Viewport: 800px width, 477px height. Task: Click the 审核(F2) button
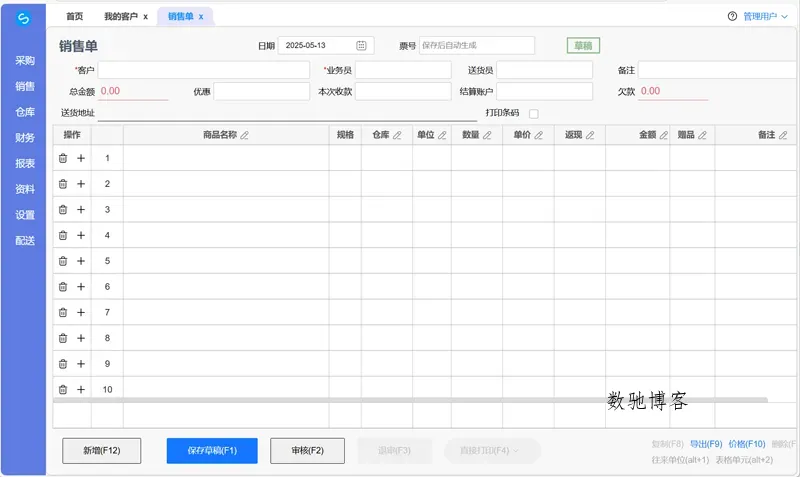click(307, 450)
